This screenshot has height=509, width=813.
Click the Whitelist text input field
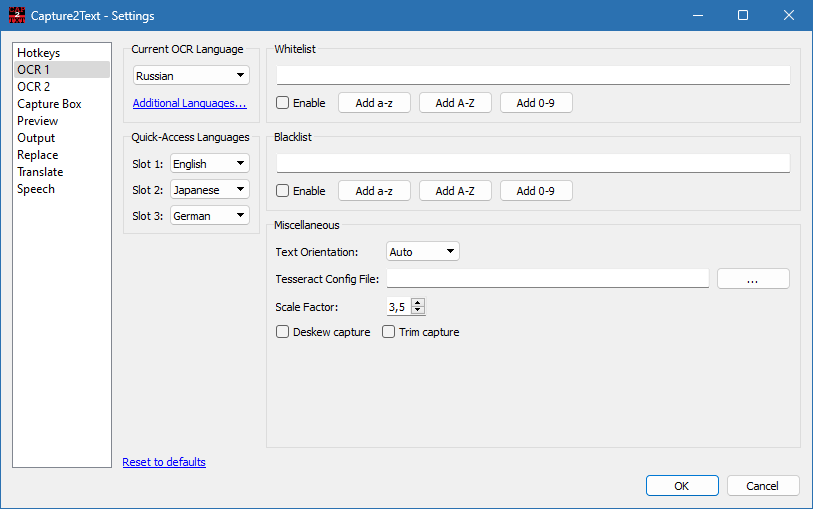[x=533, y=75]
